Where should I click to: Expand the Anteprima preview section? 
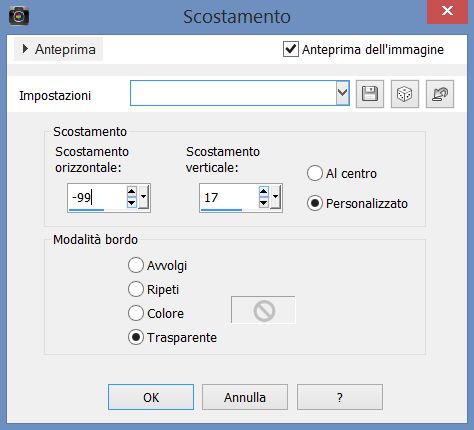point(58,49)
